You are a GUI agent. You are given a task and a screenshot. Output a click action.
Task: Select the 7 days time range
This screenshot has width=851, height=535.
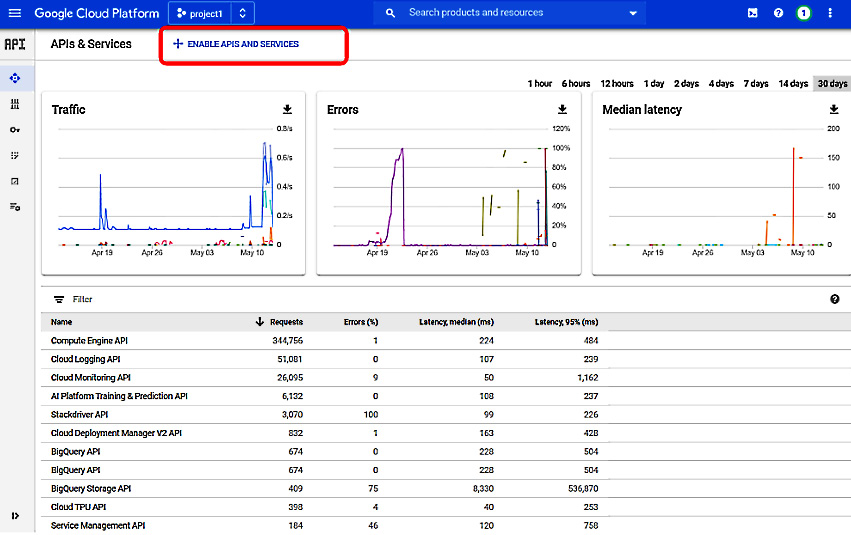756,84
